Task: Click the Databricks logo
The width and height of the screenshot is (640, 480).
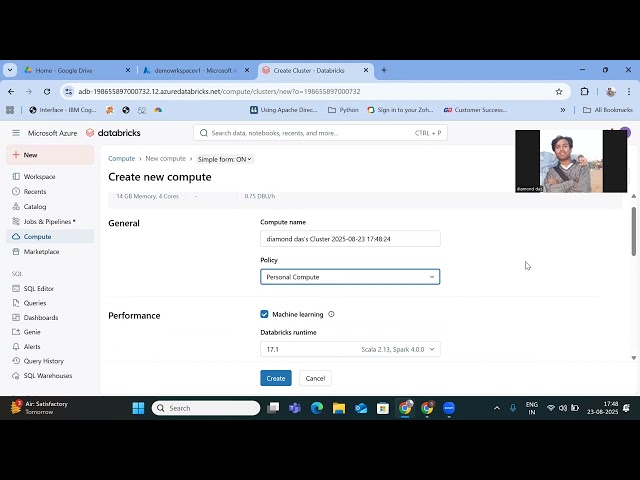Action: click(x=113, y=133)
